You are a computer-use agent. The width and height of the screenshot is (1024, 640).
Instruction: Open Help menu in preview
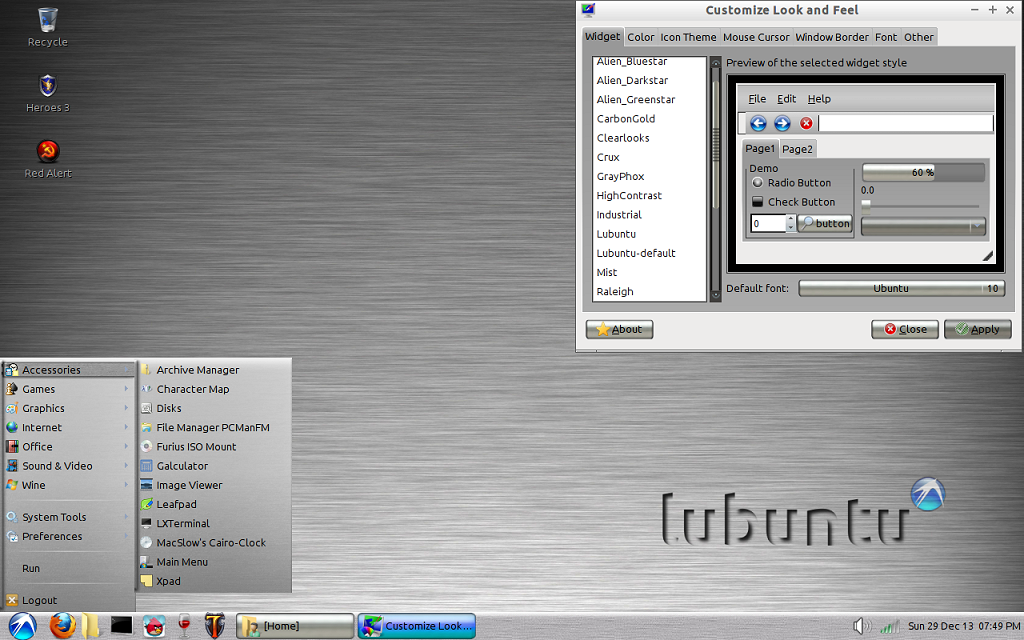click(x=819, y=99)
